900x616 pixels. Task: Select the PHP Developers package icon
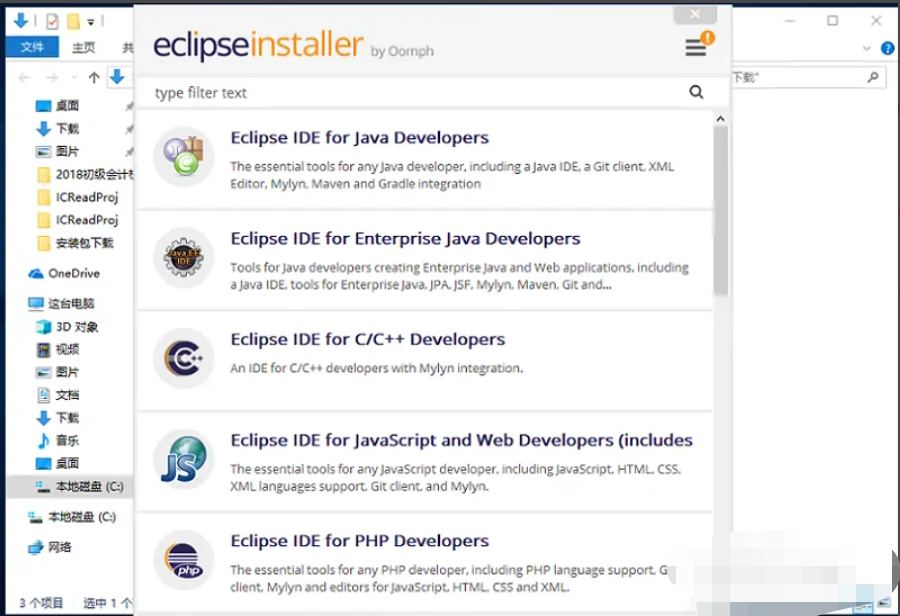click(x=183, y=561)
